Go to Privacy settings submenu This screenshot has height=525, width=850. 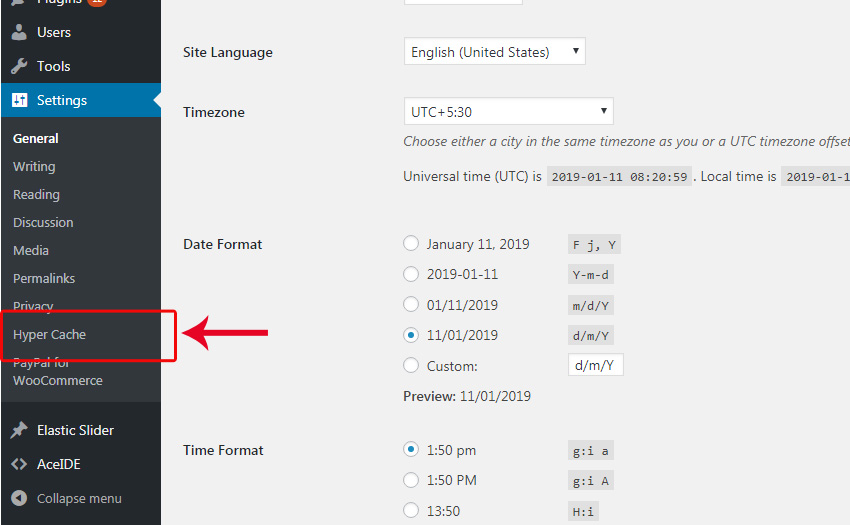(x=33, y=306)
